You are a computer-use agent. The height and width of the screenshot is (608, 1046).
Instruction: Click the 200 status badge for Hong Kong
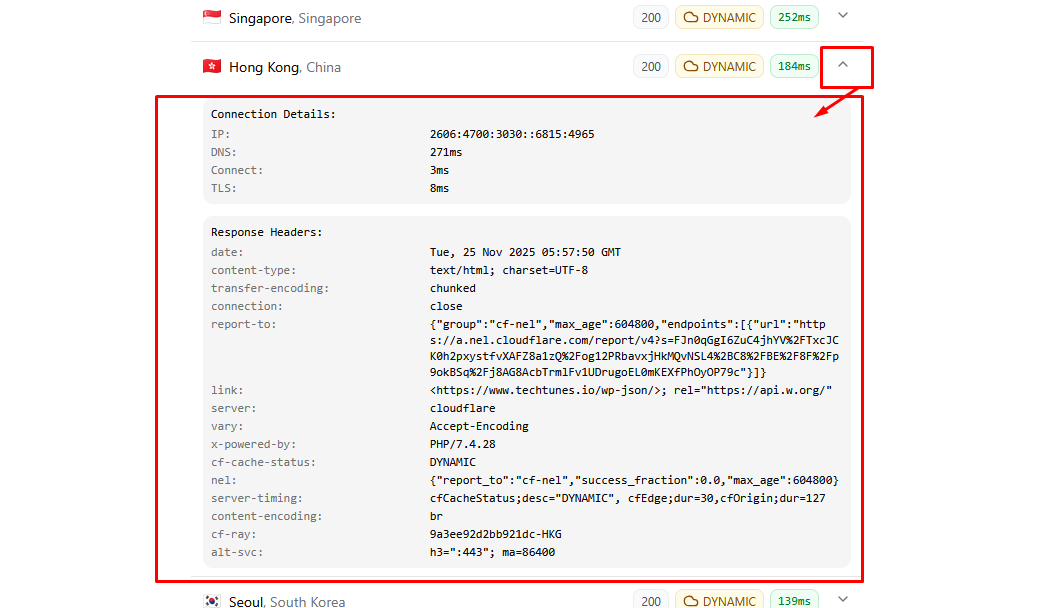651,67
